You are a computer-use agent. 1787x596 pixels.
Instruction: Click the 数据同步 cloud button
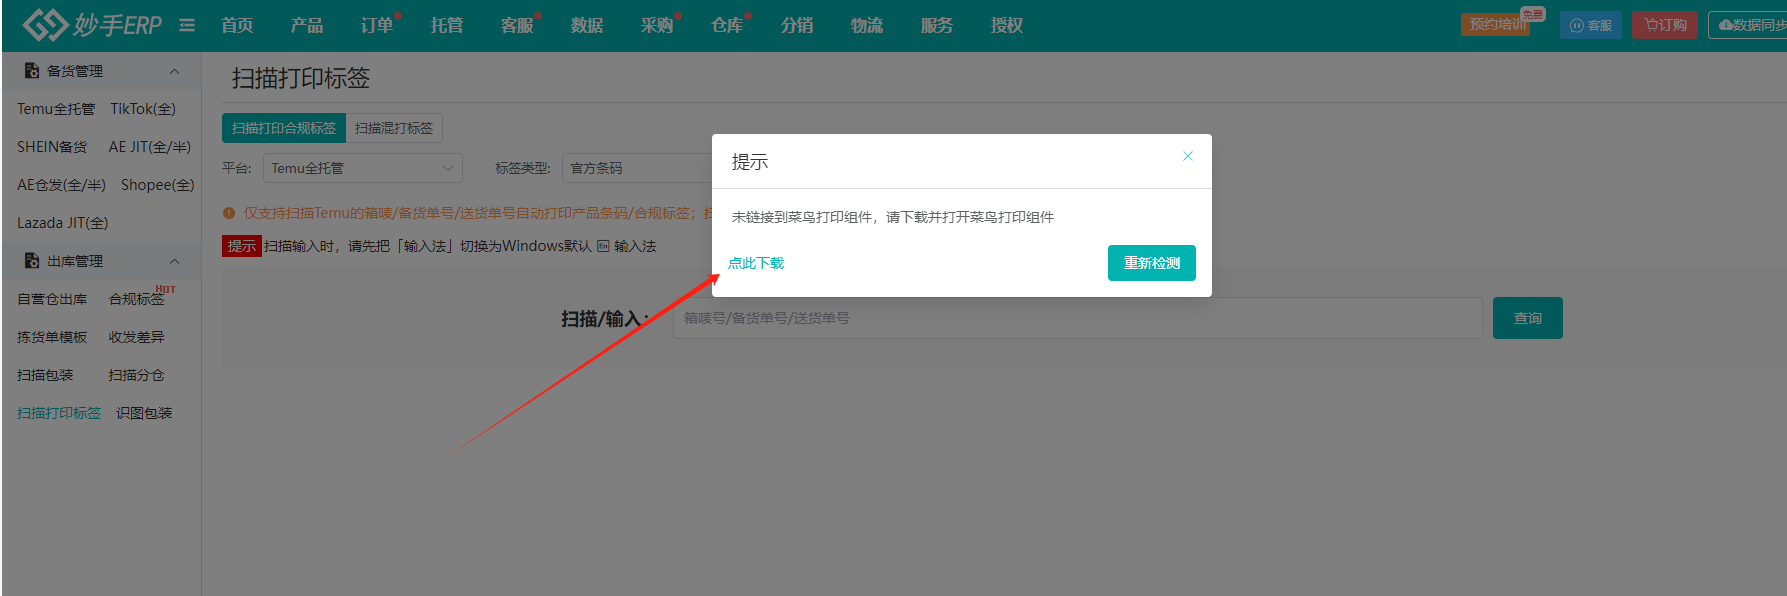[x=1750, y=25]
